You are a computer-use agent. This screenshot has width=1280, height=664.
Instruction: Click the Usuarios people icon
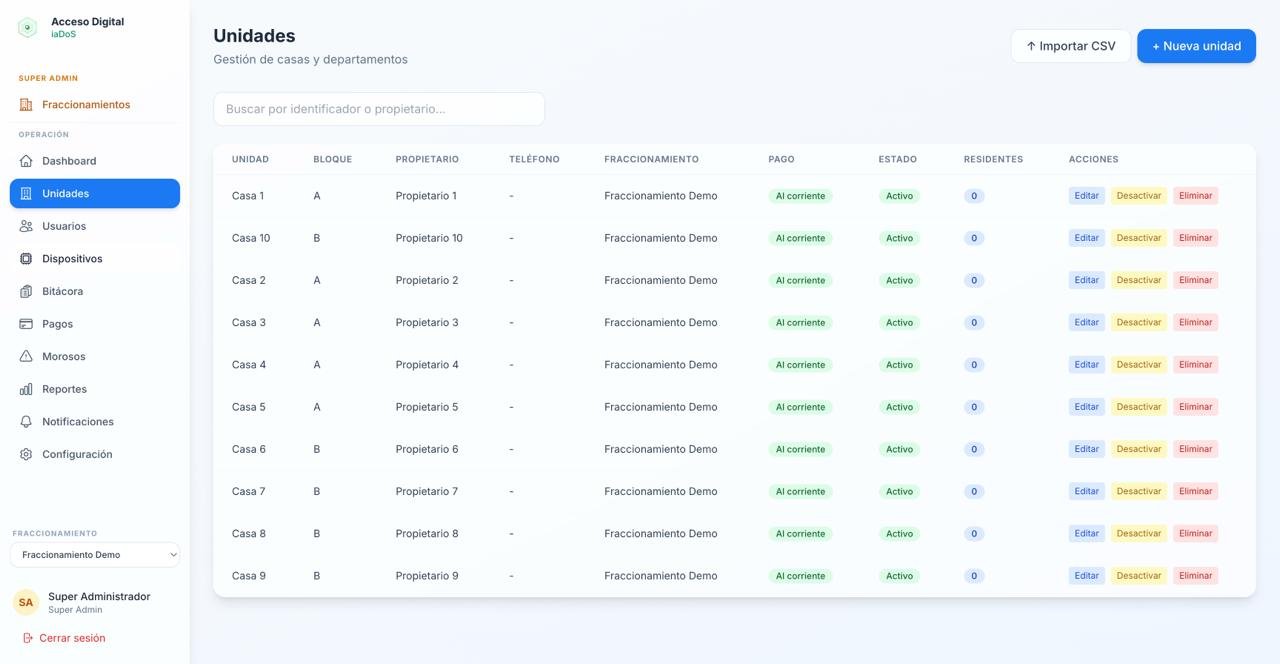tap(26, 226)
